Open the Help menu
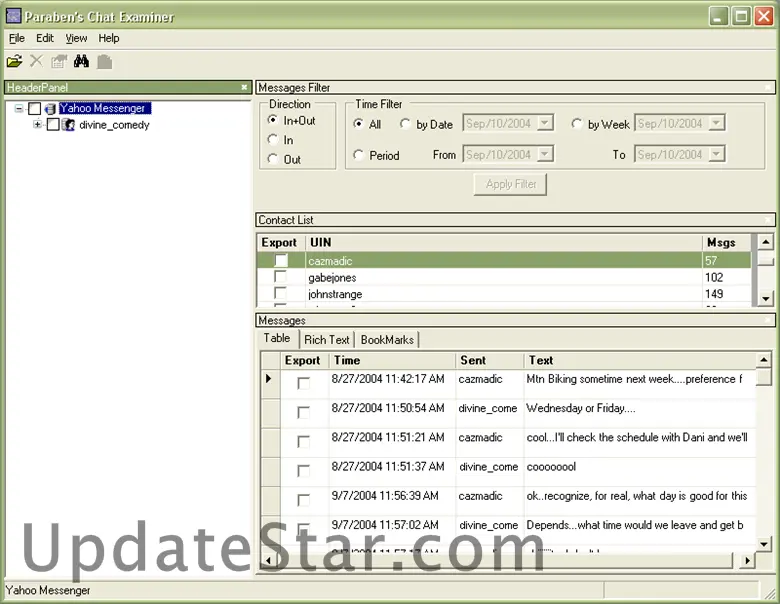The height and width of the screenshot is (604, 780). (108, 38)
